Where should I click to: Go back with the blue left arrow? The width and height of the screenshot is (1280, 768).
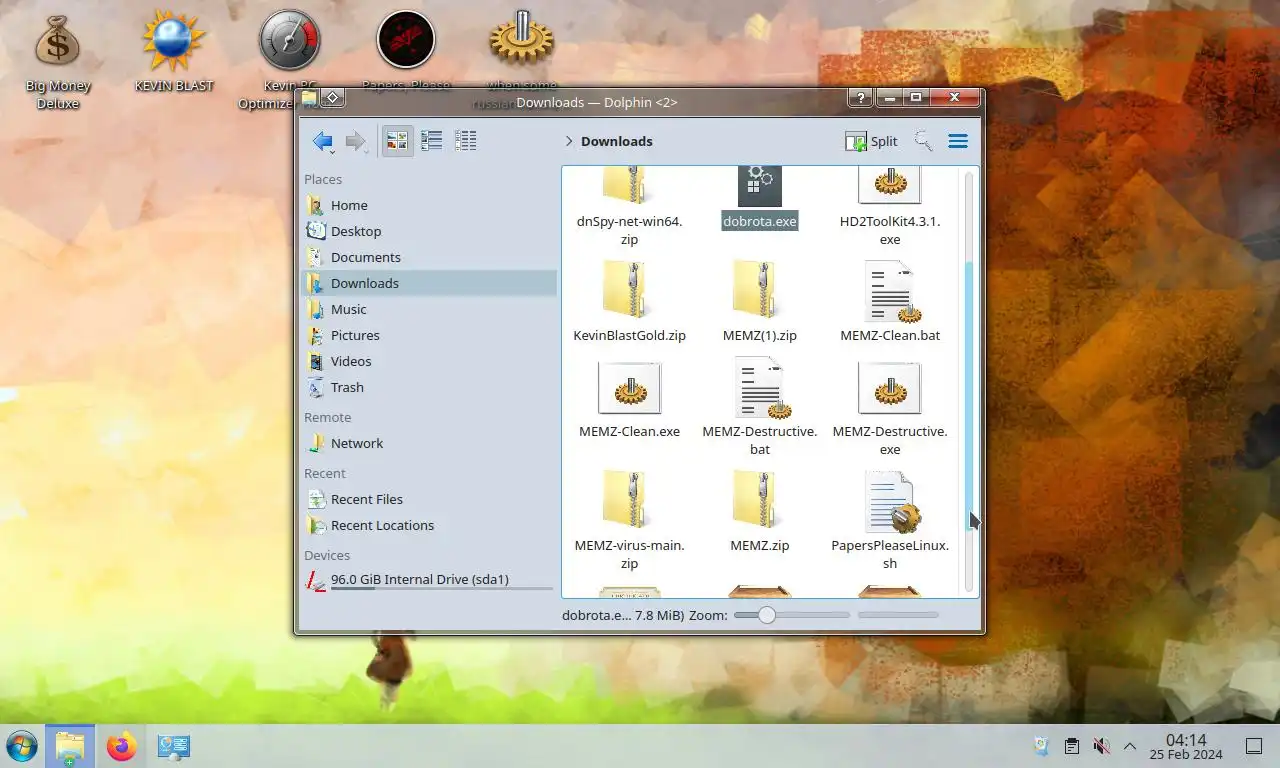tap(322, 141)
